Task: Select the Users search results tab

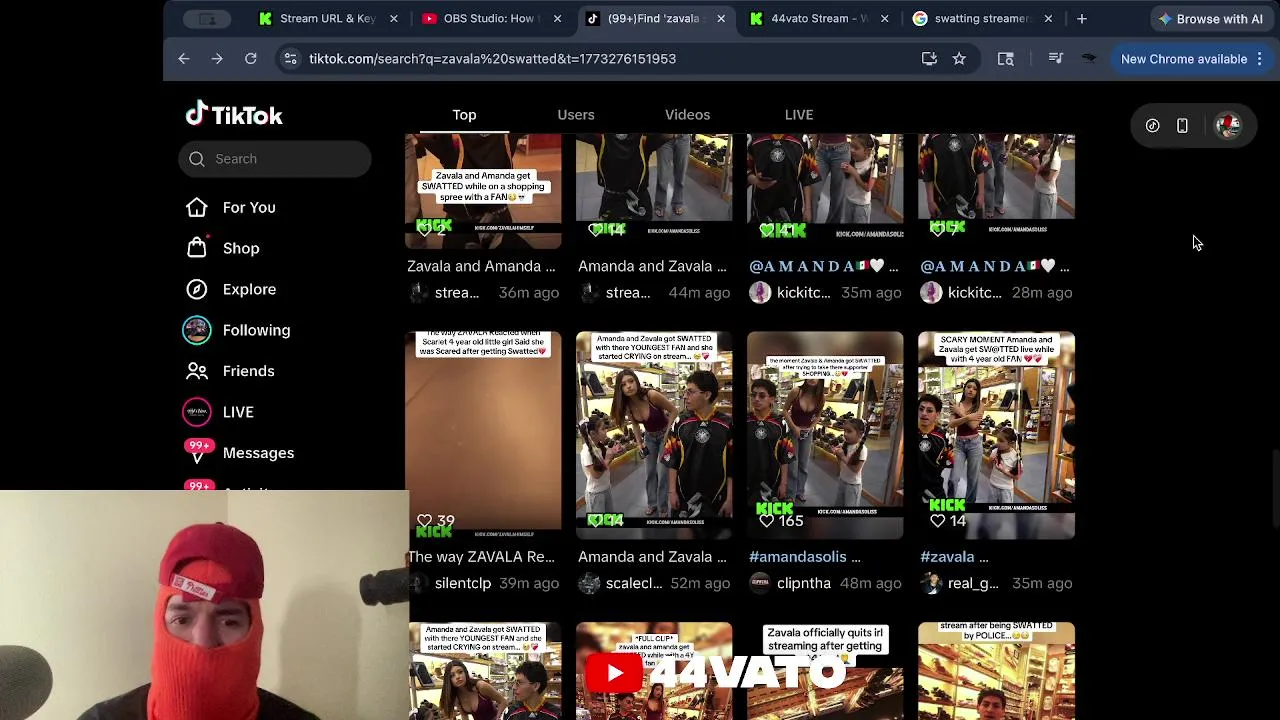Action: 576,115
